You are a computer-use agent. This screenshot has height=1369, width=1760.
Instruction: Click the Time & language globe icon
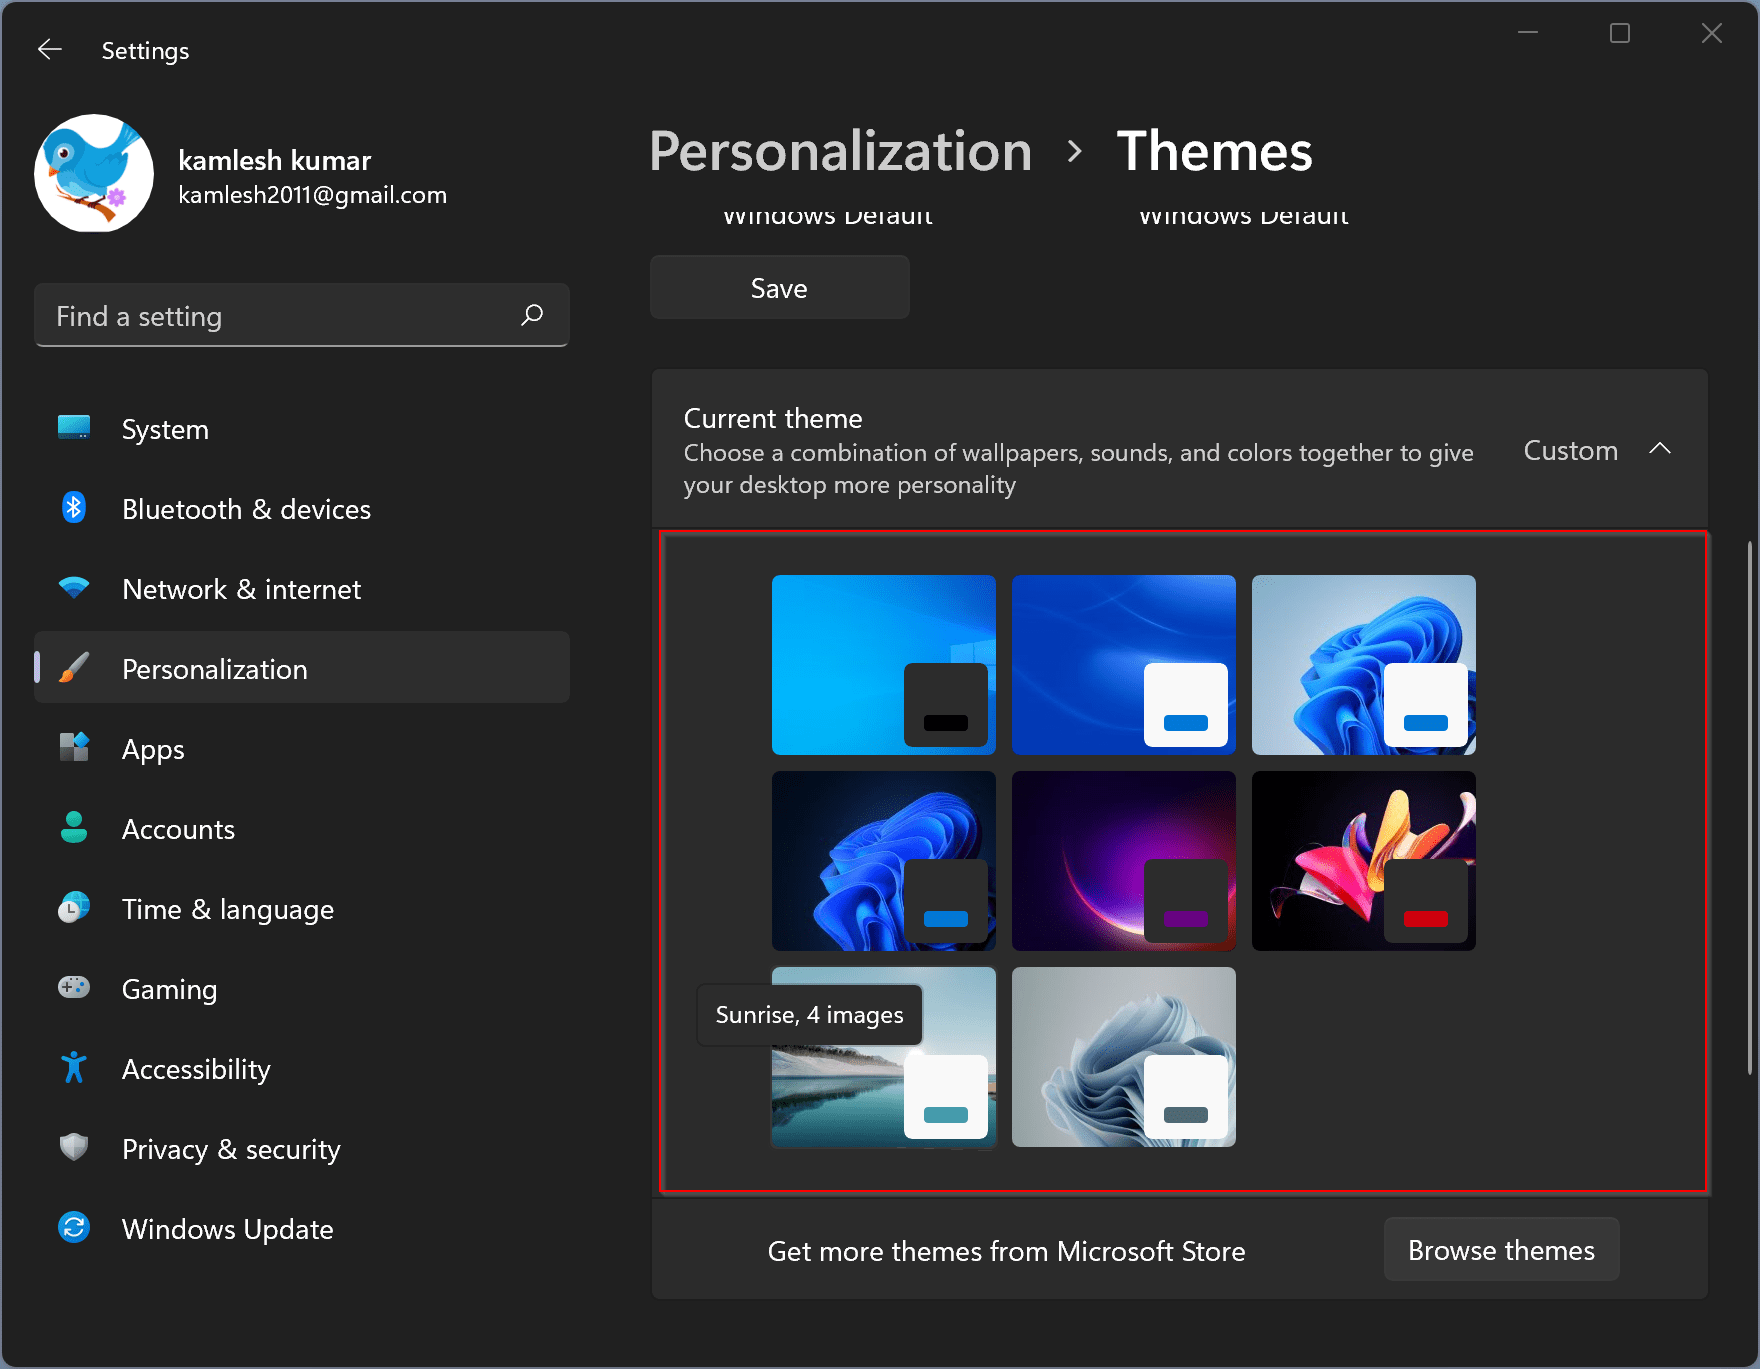pos(74,908)
